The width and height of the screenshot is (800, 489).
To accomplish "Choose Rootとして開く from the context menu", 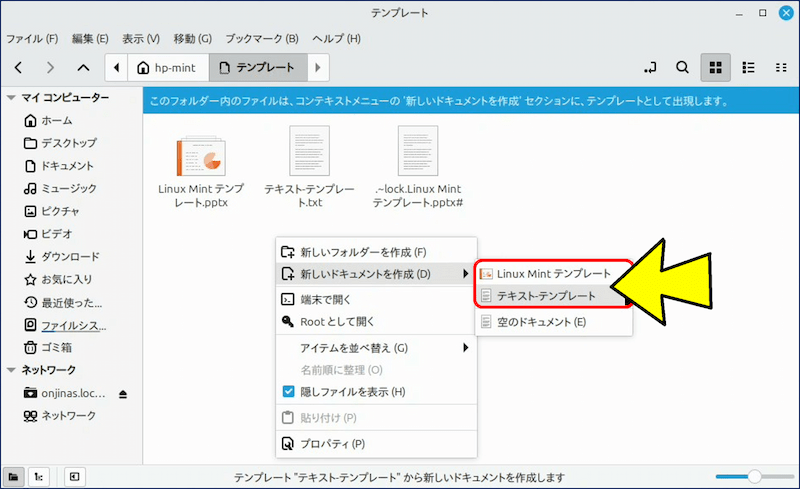I will 377,322.
